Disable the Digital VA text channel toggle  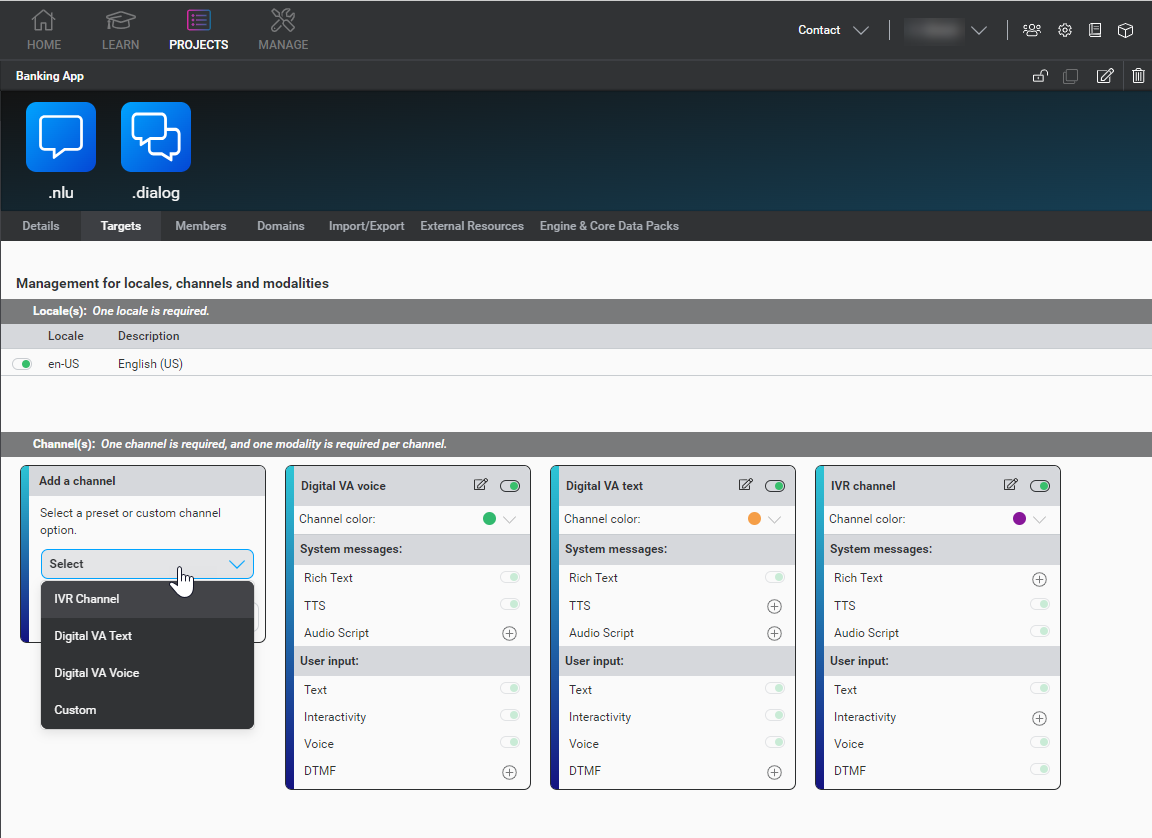coord(775,486)
